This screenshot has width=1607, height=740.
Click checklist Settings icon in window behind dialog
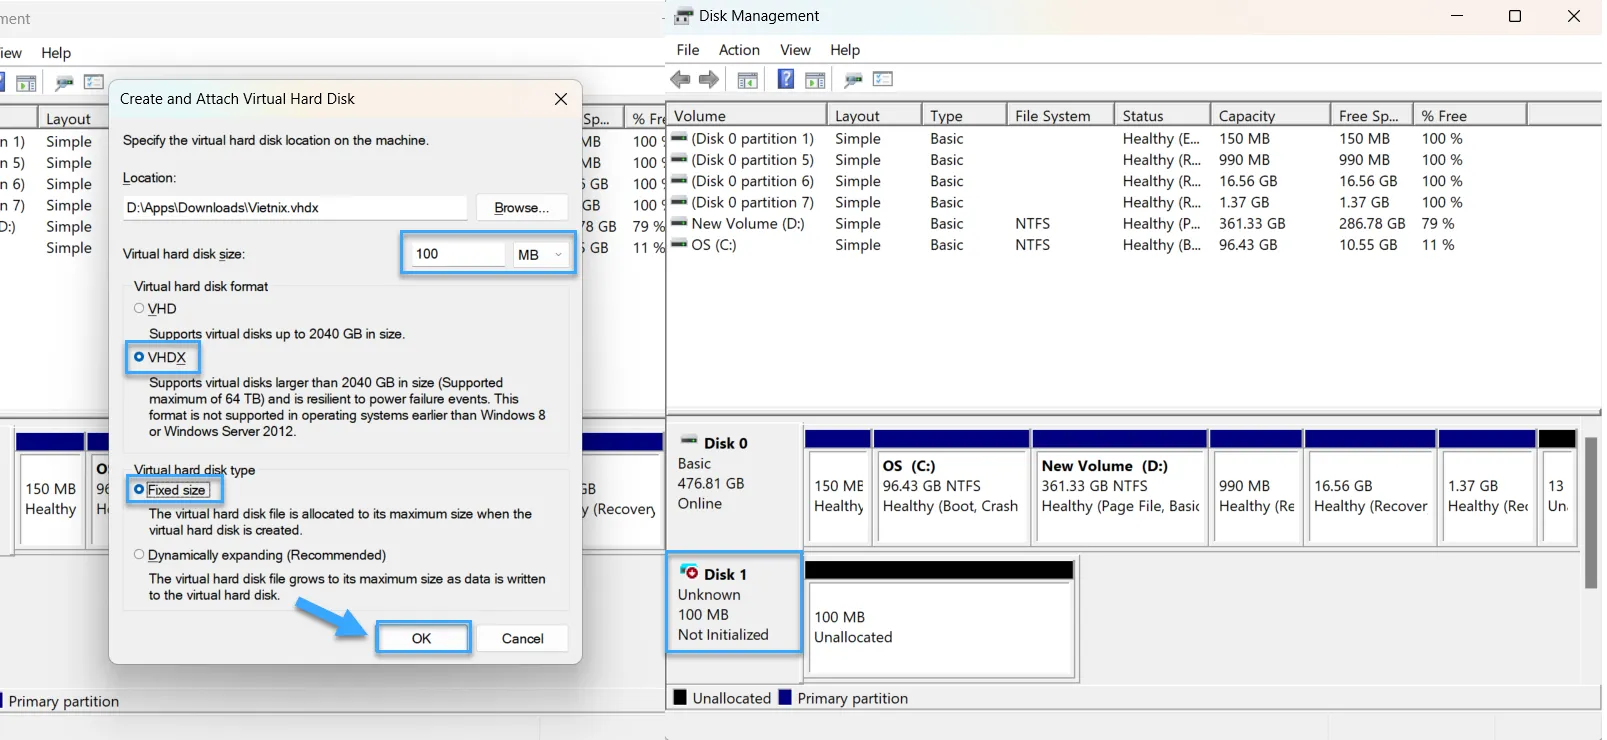click(94, 82)
